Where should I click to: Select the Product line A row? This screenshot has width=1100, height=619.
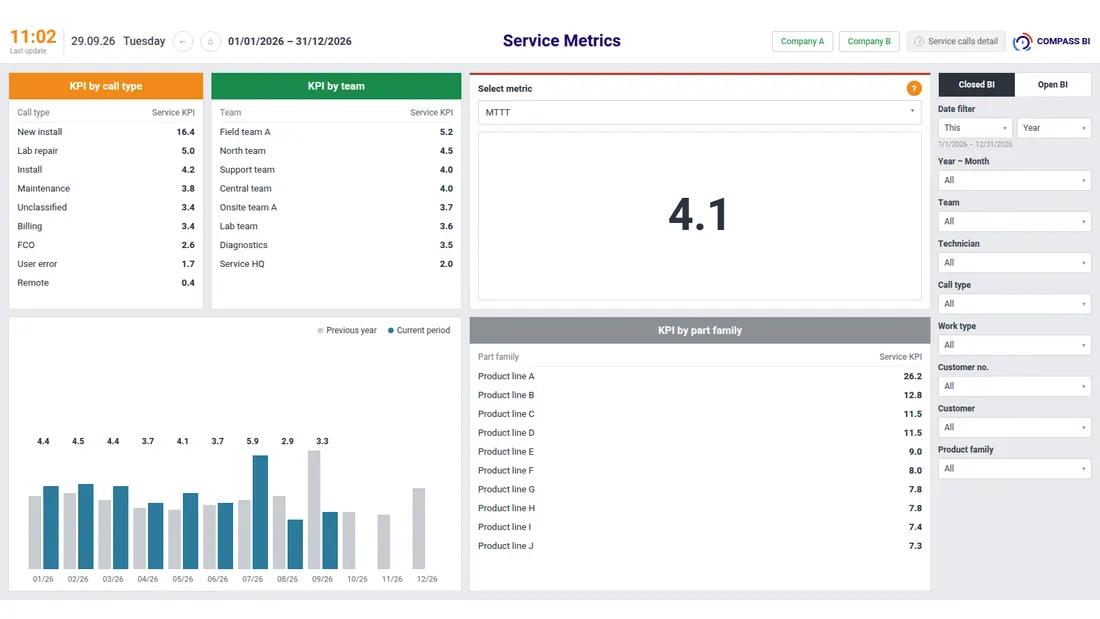pos(699,376)
